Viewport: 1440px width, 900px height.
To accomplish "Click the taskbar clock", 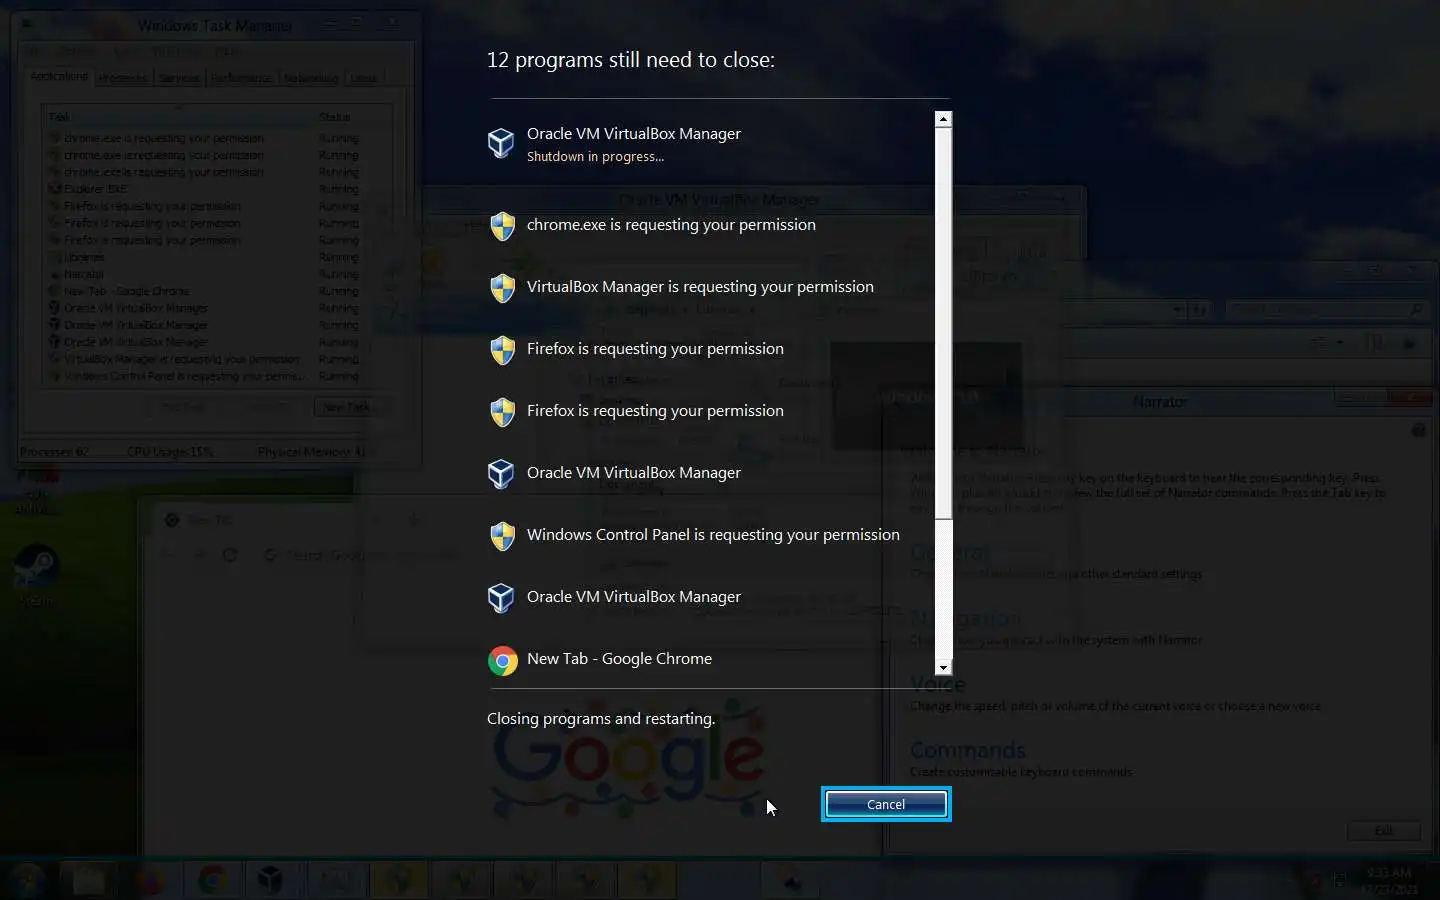I will tap(1390, 881).
